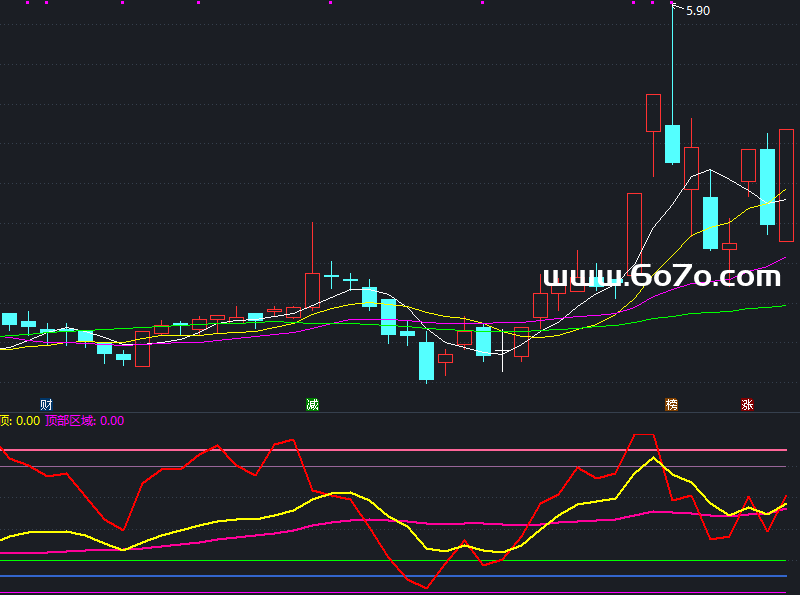Click the green horizontal line in the indicator panel
800x595 pixels.
[x=400, y=561]
